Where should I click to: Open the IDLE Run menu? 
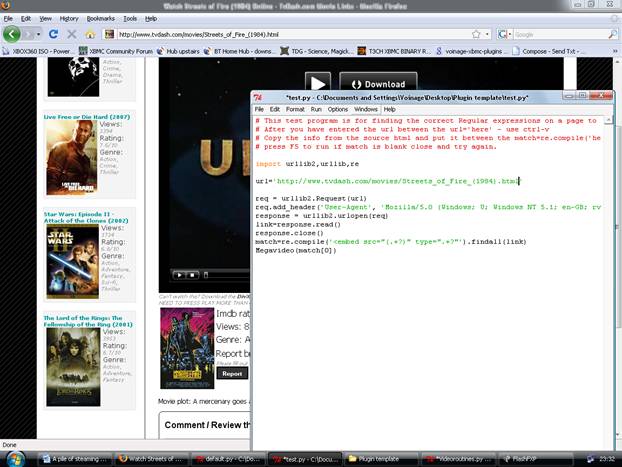316,109
